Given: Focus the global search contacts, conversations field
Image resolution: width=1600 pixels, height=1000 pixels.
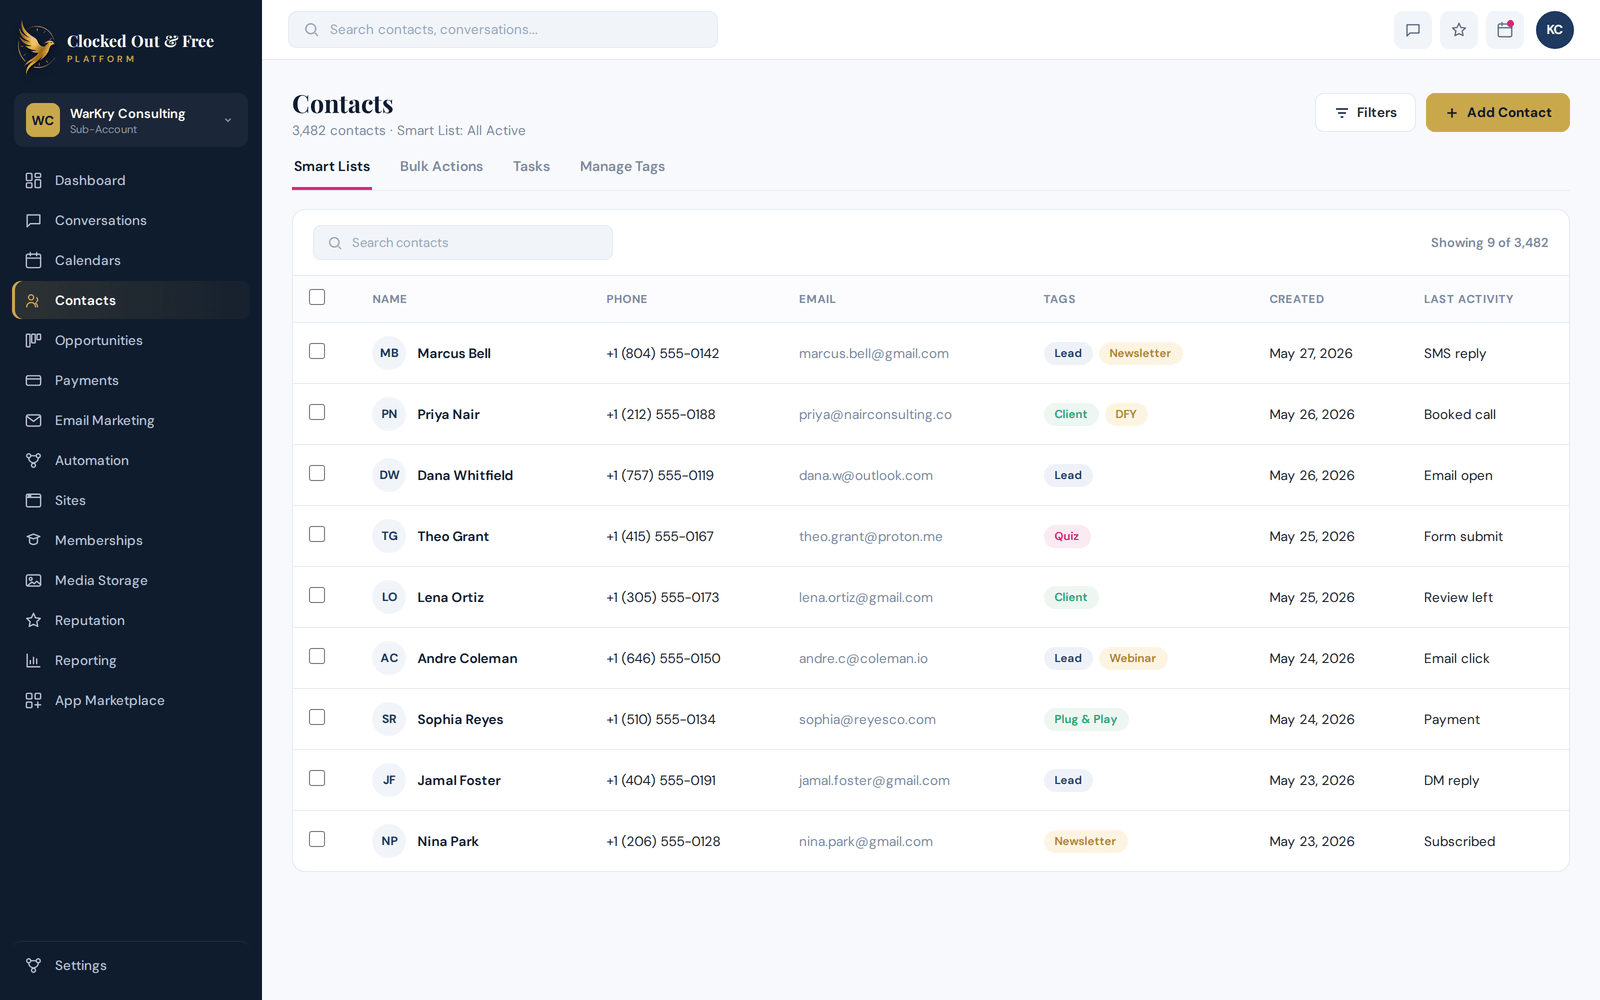Looking at the screenshot, I should click(503, 30).
